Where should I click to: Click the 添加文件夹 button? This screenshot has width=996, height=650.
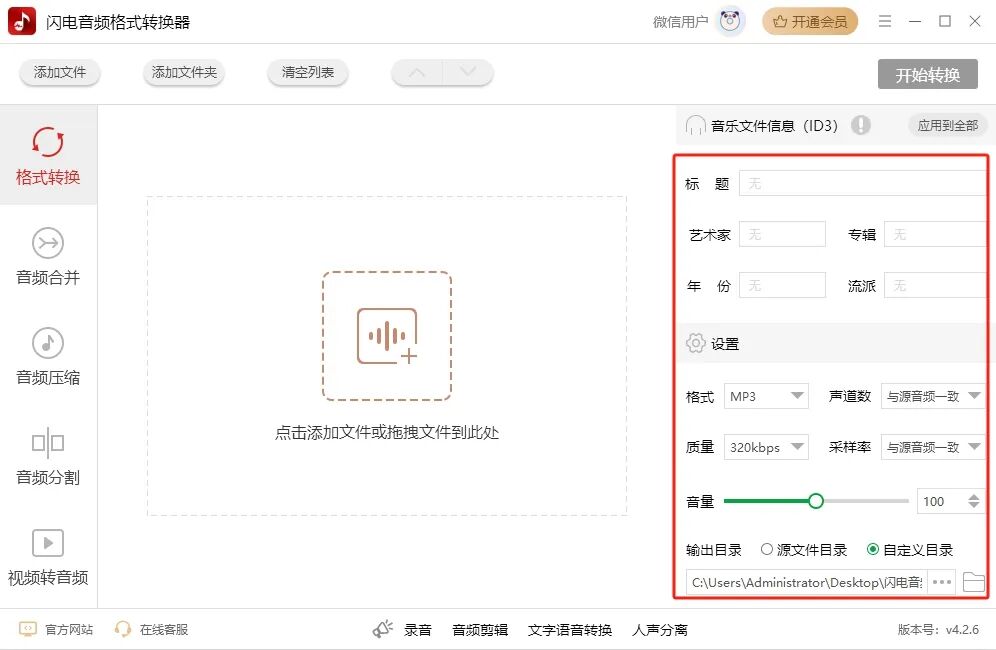point(184,72)
